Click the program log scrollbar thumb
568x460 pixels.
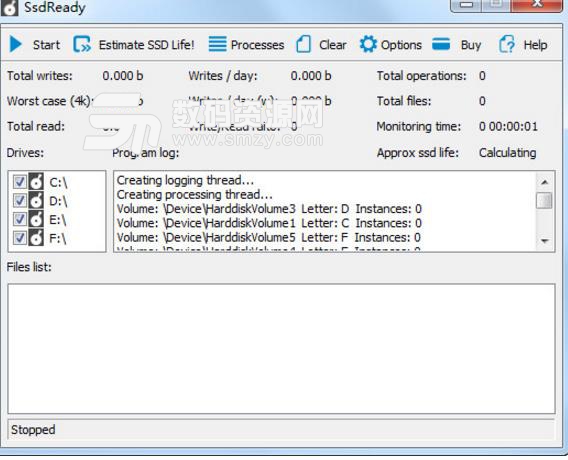[x=544, y=200]
